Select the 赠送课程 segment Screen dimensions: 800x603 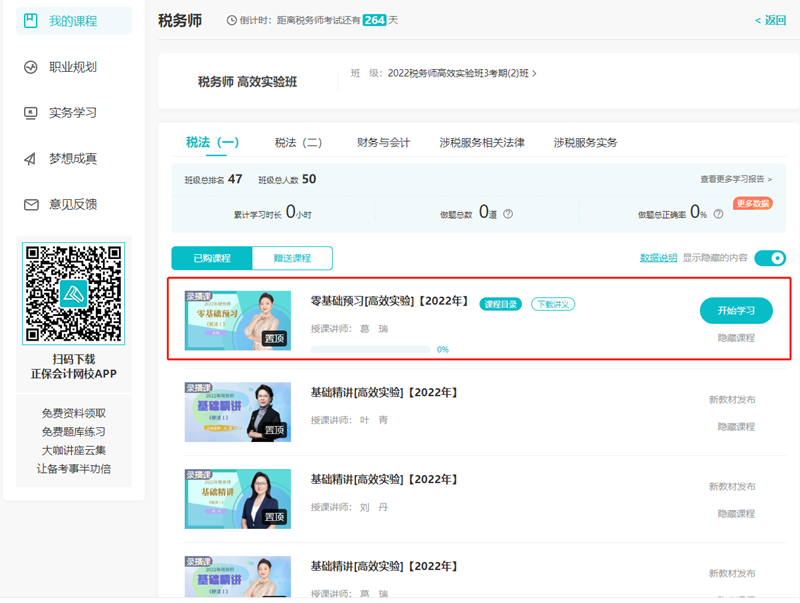[x=291, y=258]
